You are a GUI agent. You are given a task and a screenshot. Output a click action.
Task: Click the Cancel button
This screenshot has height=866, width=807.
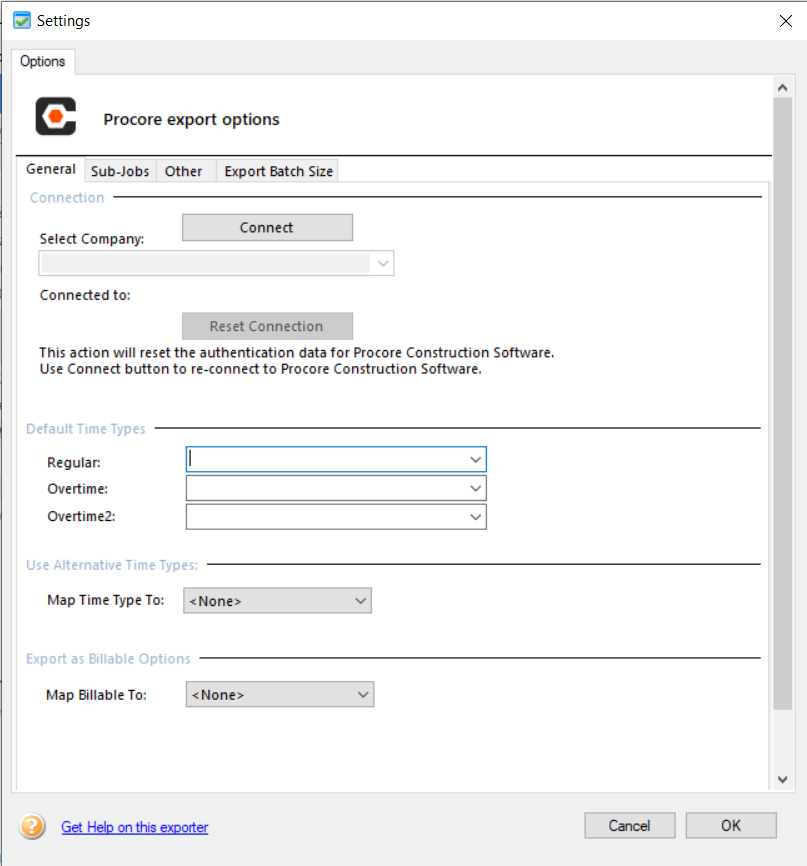(630, 826)
